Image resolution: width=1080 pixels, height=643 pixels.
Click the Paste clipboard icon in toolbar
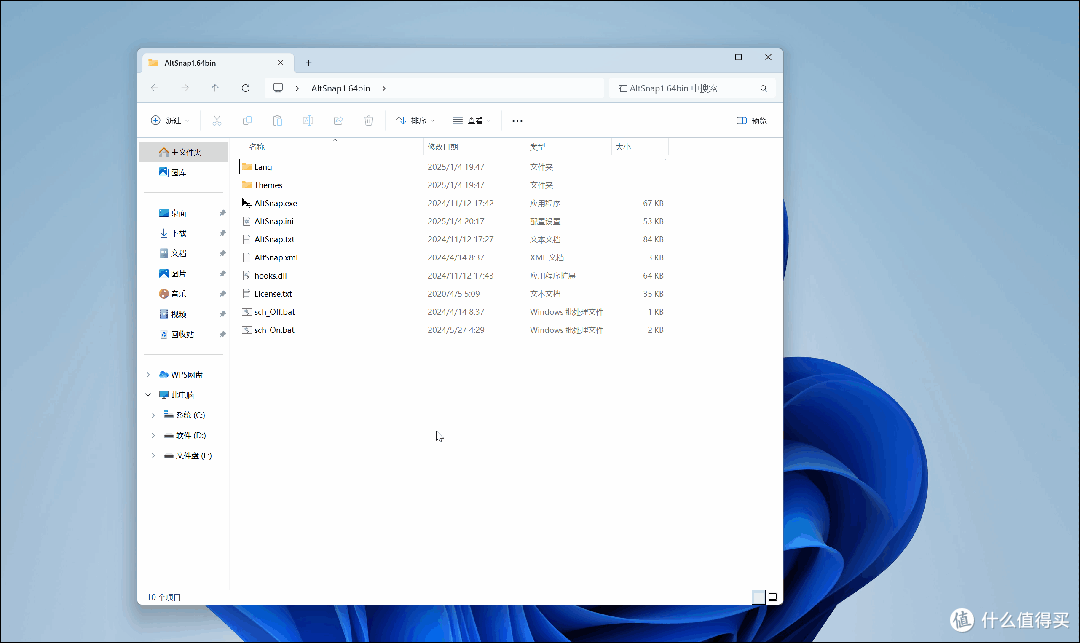(278, 120)
